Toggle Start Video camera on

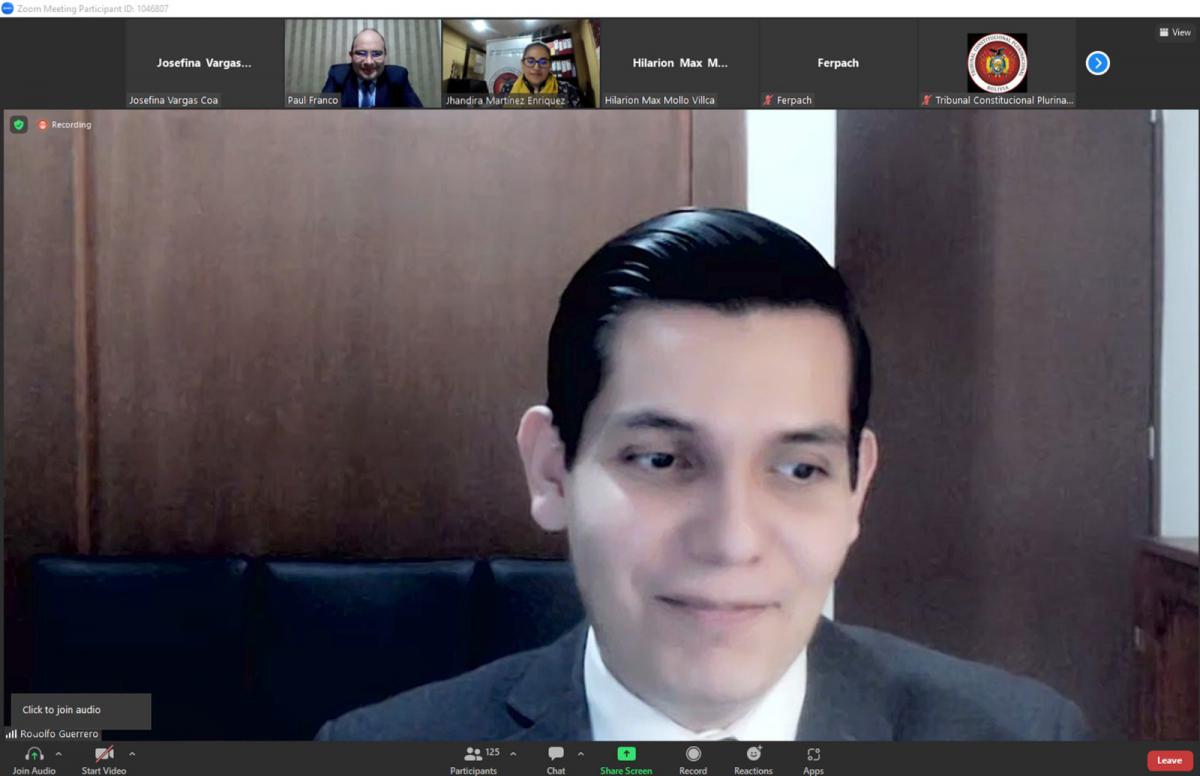(103, 755)
